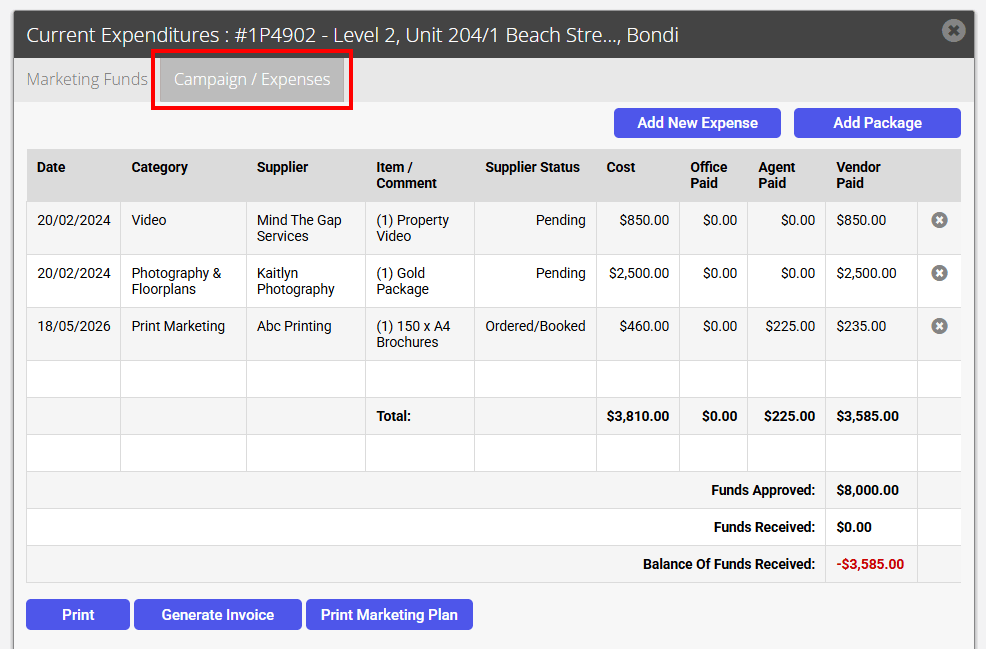986x649 pixels.
Task: Click the Supplier Status column header
Action: [532, 167]
